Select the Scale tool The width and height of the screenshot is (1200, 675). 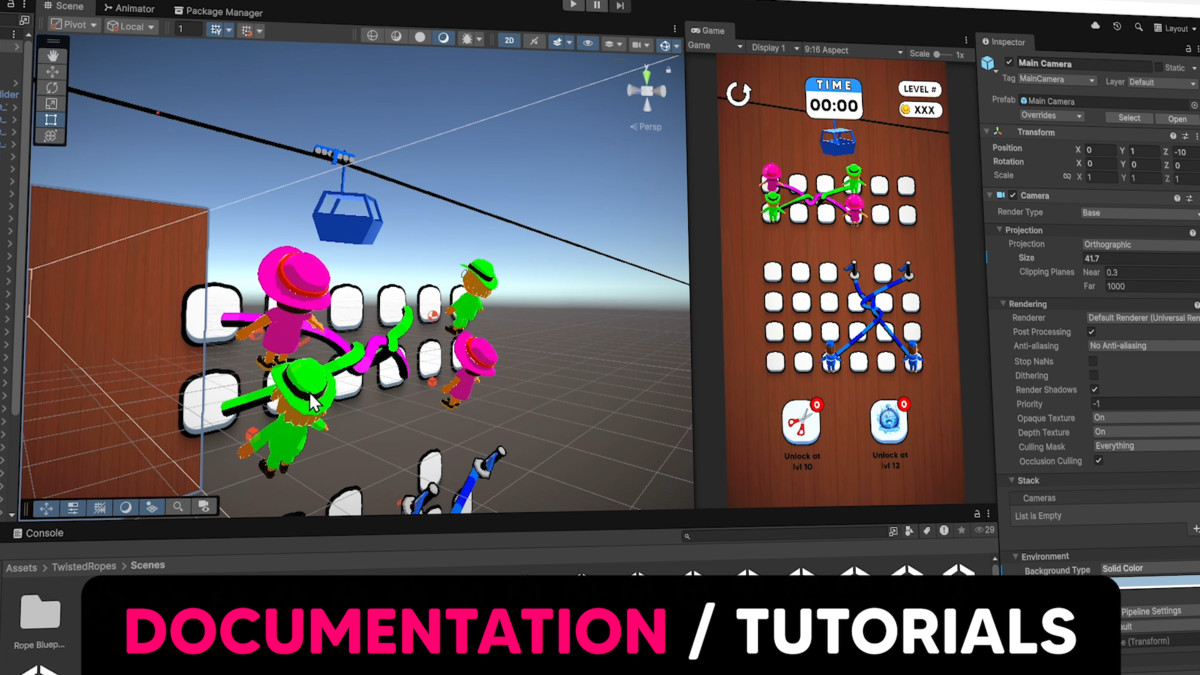(x=51, y=104)
